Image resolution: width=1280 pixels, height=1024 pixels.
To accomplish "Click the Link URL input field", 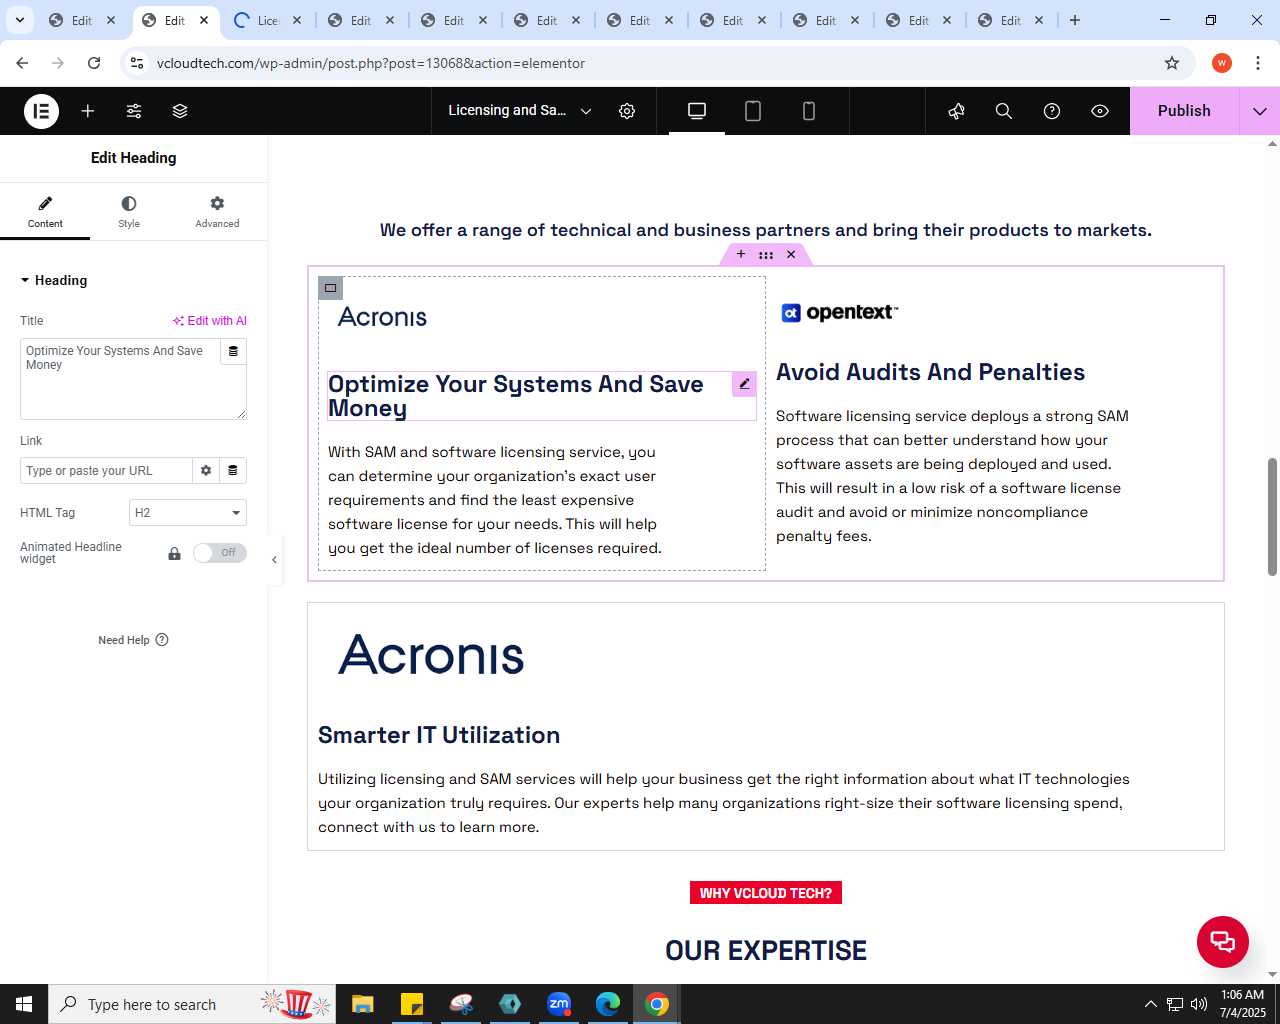I will (106, 470).
